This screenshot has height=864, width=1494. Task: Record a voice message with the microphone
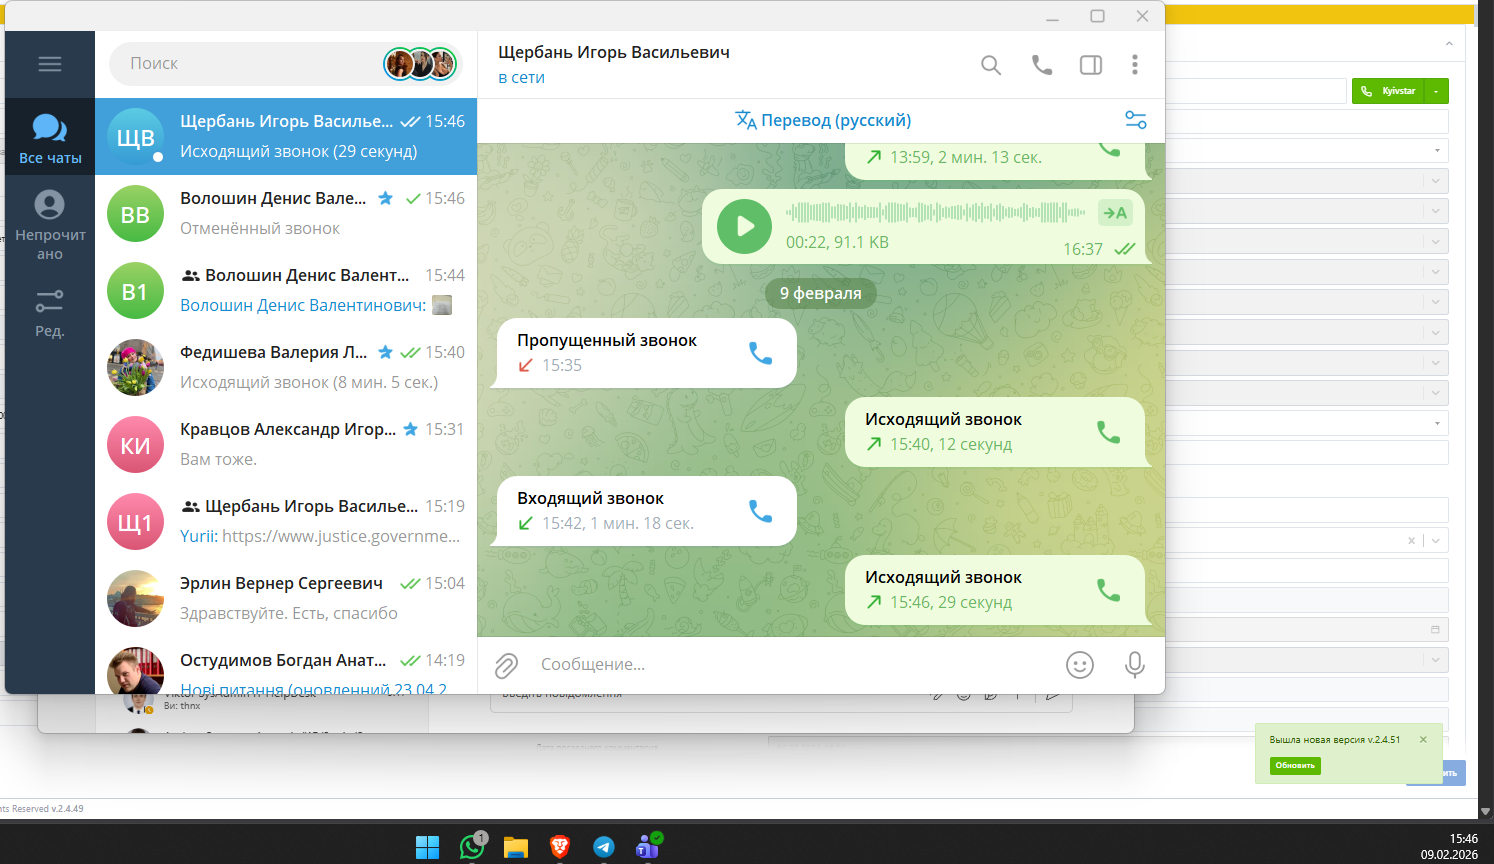(x=1135, y=665)
